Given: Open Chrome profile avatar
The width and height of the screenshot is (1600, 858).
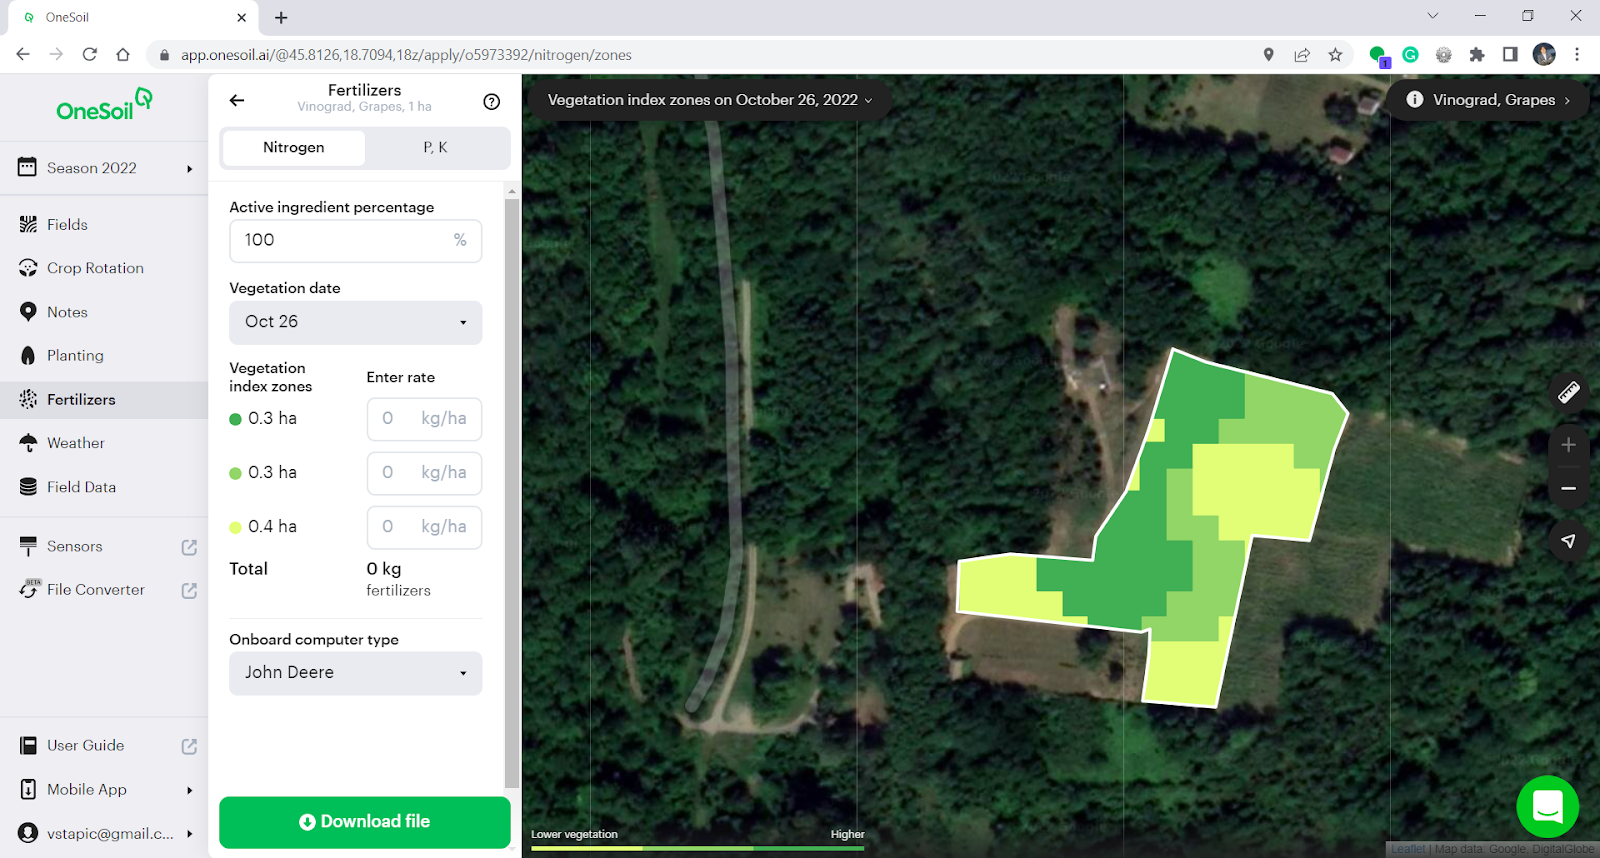Looking at the screenshot, I should coord(1544,55).
